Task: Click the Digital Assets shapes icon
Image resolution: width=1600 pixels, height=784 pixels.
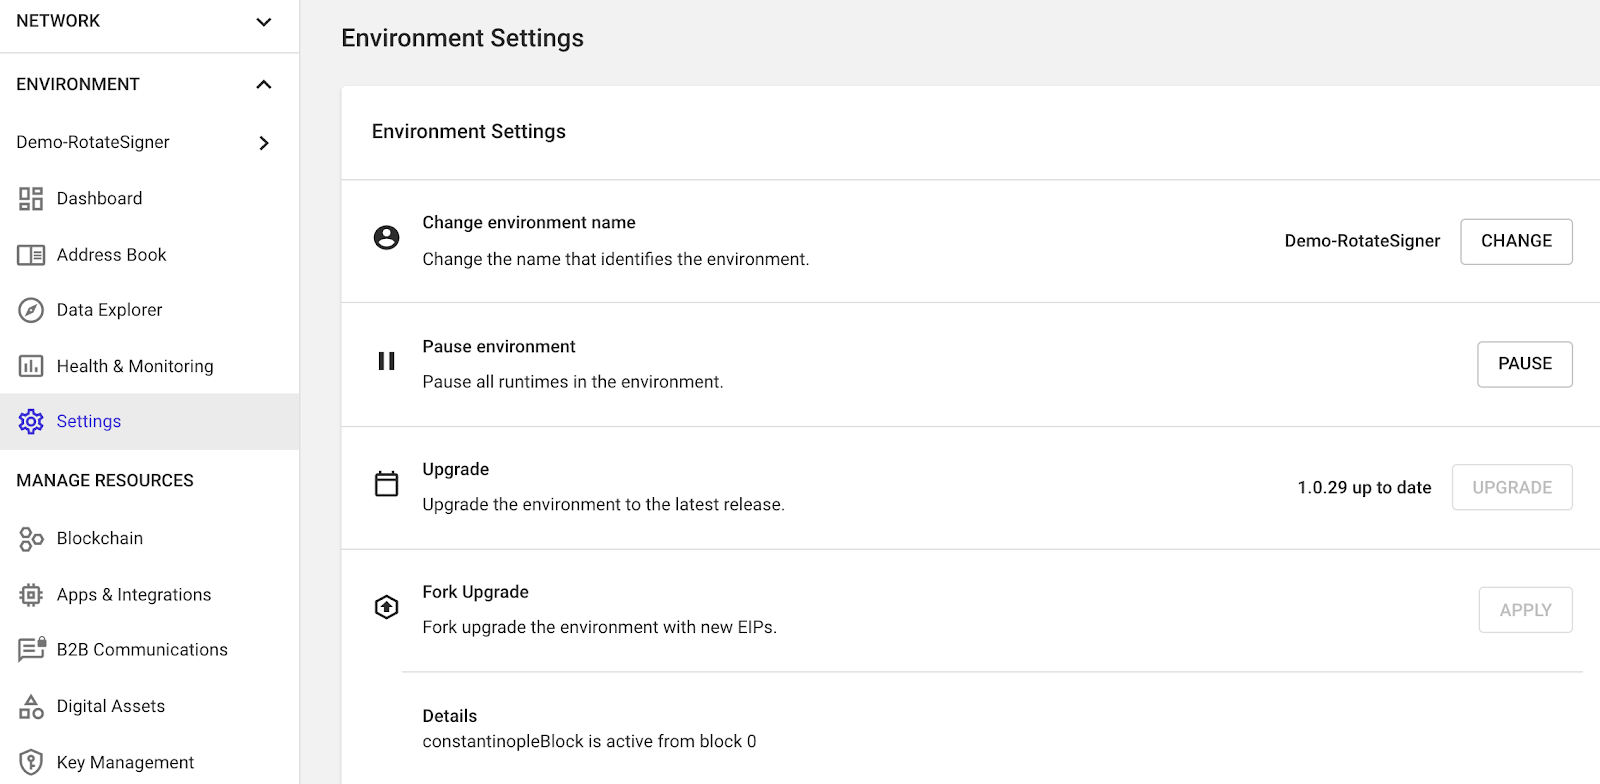Action: pos(31,707)
